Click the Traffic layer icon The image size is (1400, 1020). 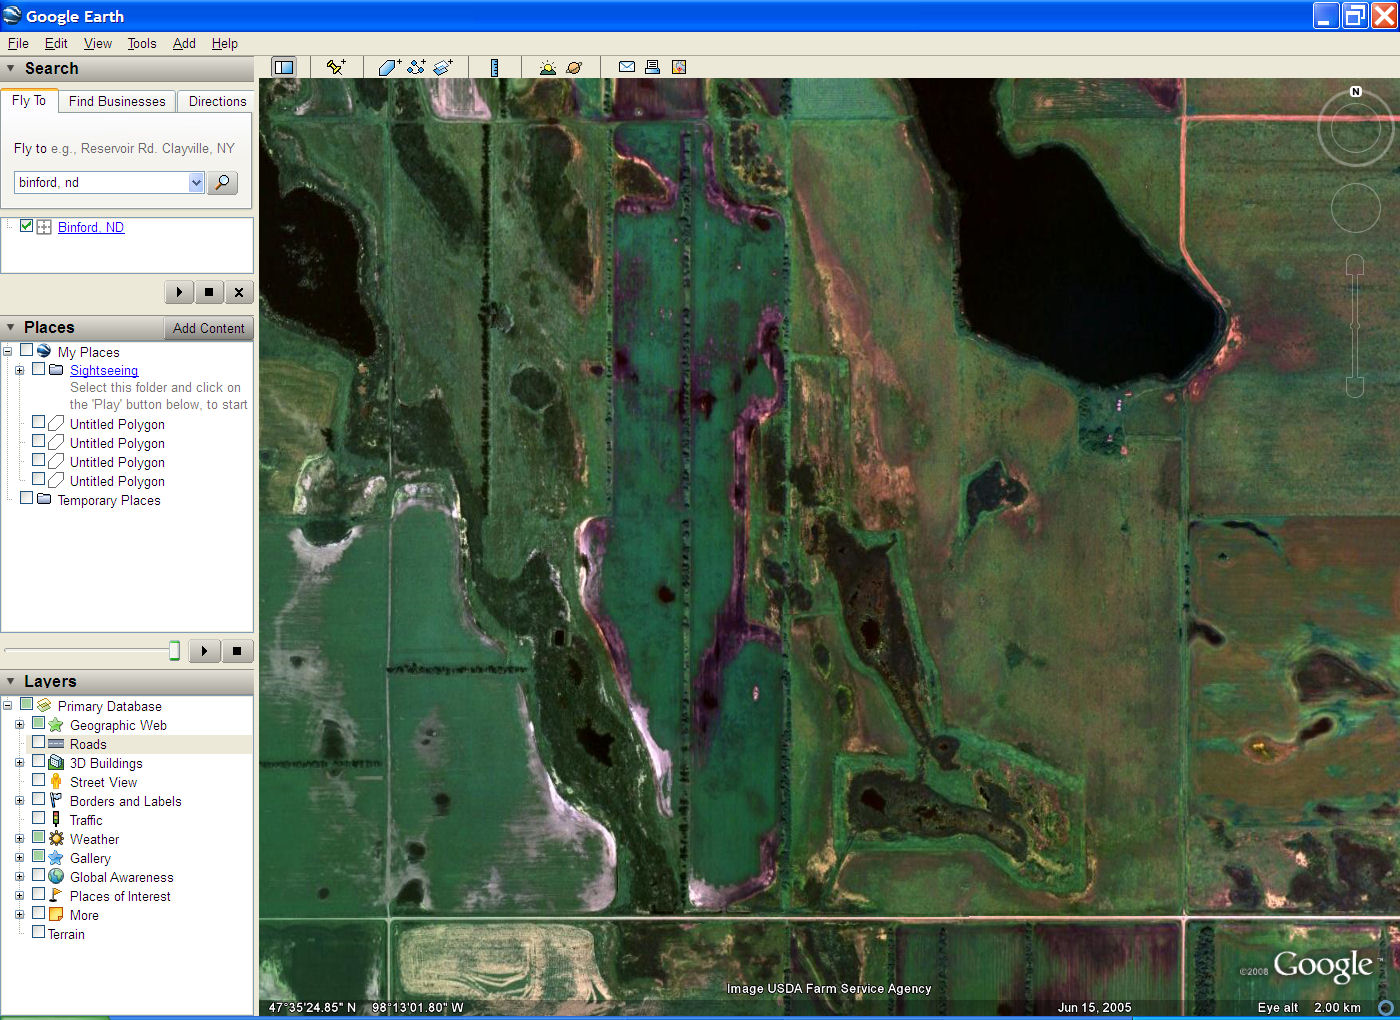pos(56,819)
